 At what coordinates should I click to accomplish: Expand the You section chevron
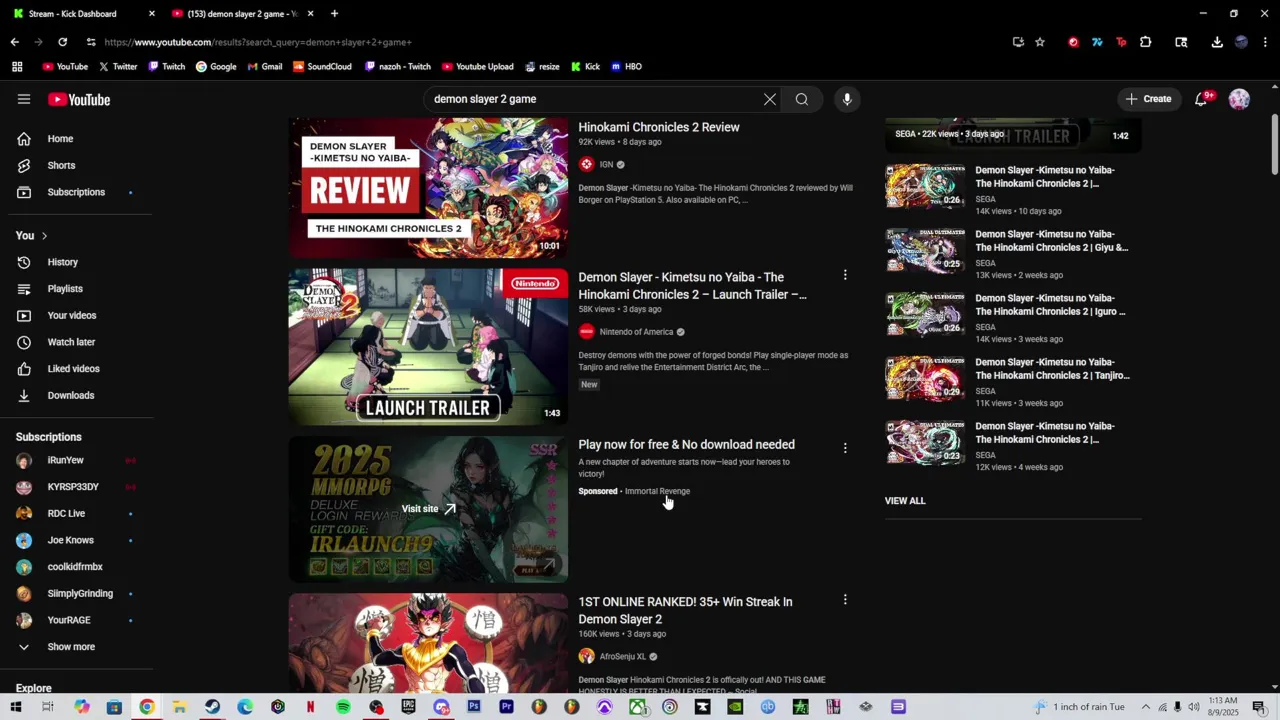click(x=44, y=236)
